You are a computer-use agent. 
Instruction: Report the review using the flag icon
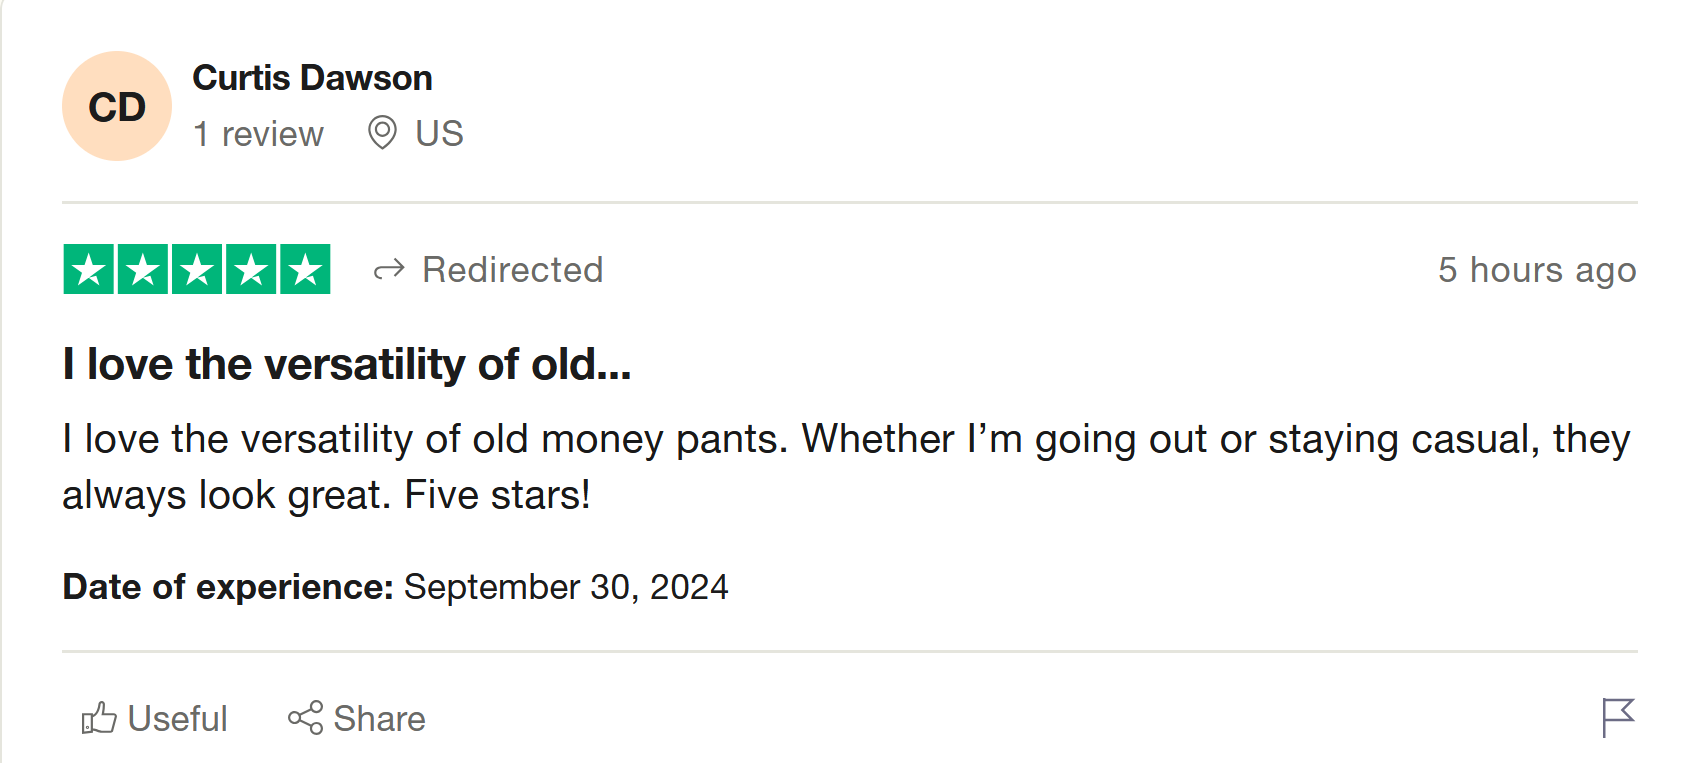tap(1617, 717)
